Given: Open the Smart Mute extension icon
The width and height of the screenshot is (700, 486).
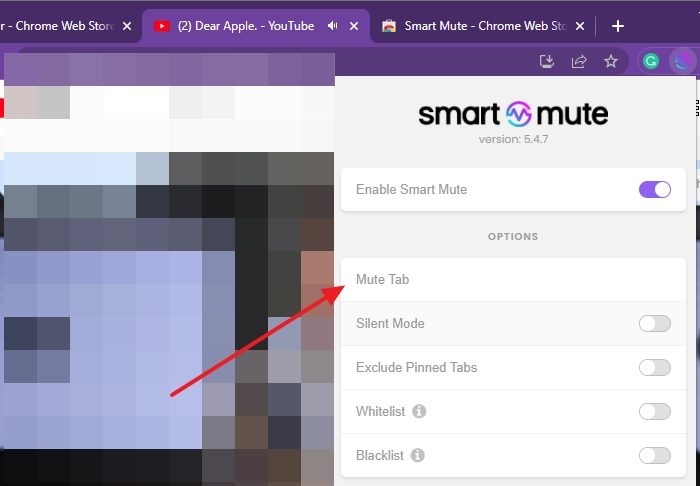Looking at the screenshot, I should tap(683, 61).
